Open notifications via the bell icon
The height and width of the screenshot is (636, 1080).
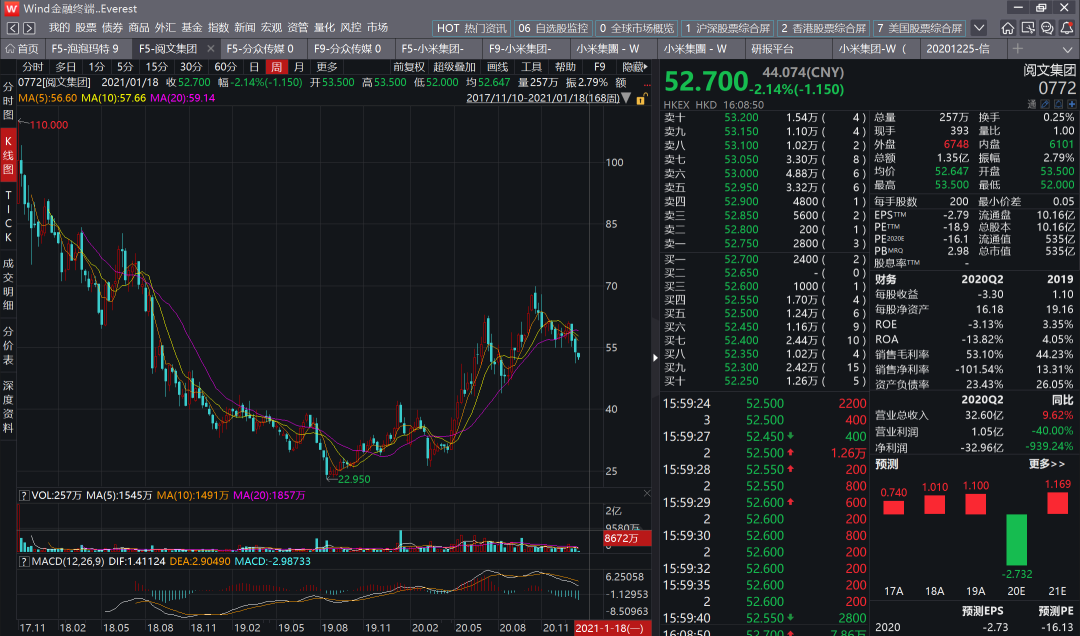[x=1067, y=28]
